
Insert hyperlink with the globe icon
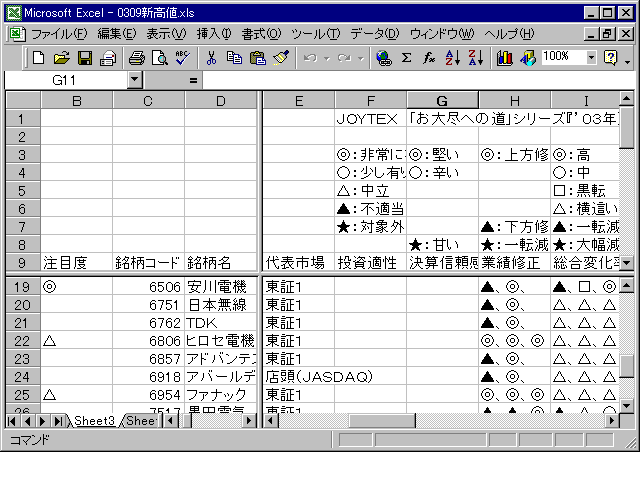(x=384, y=58)
